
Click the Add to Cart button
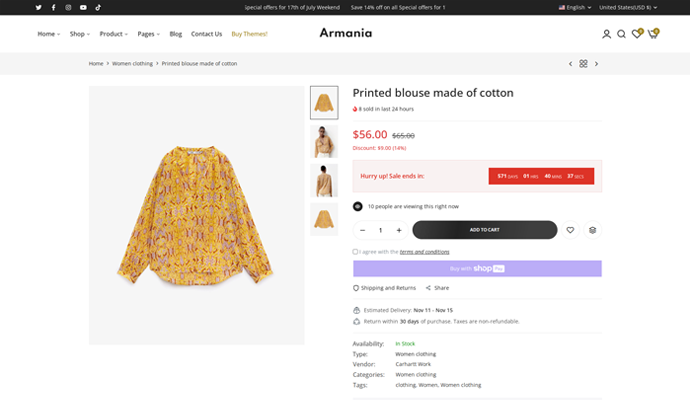pyautogui.click(x=484, y=230)
